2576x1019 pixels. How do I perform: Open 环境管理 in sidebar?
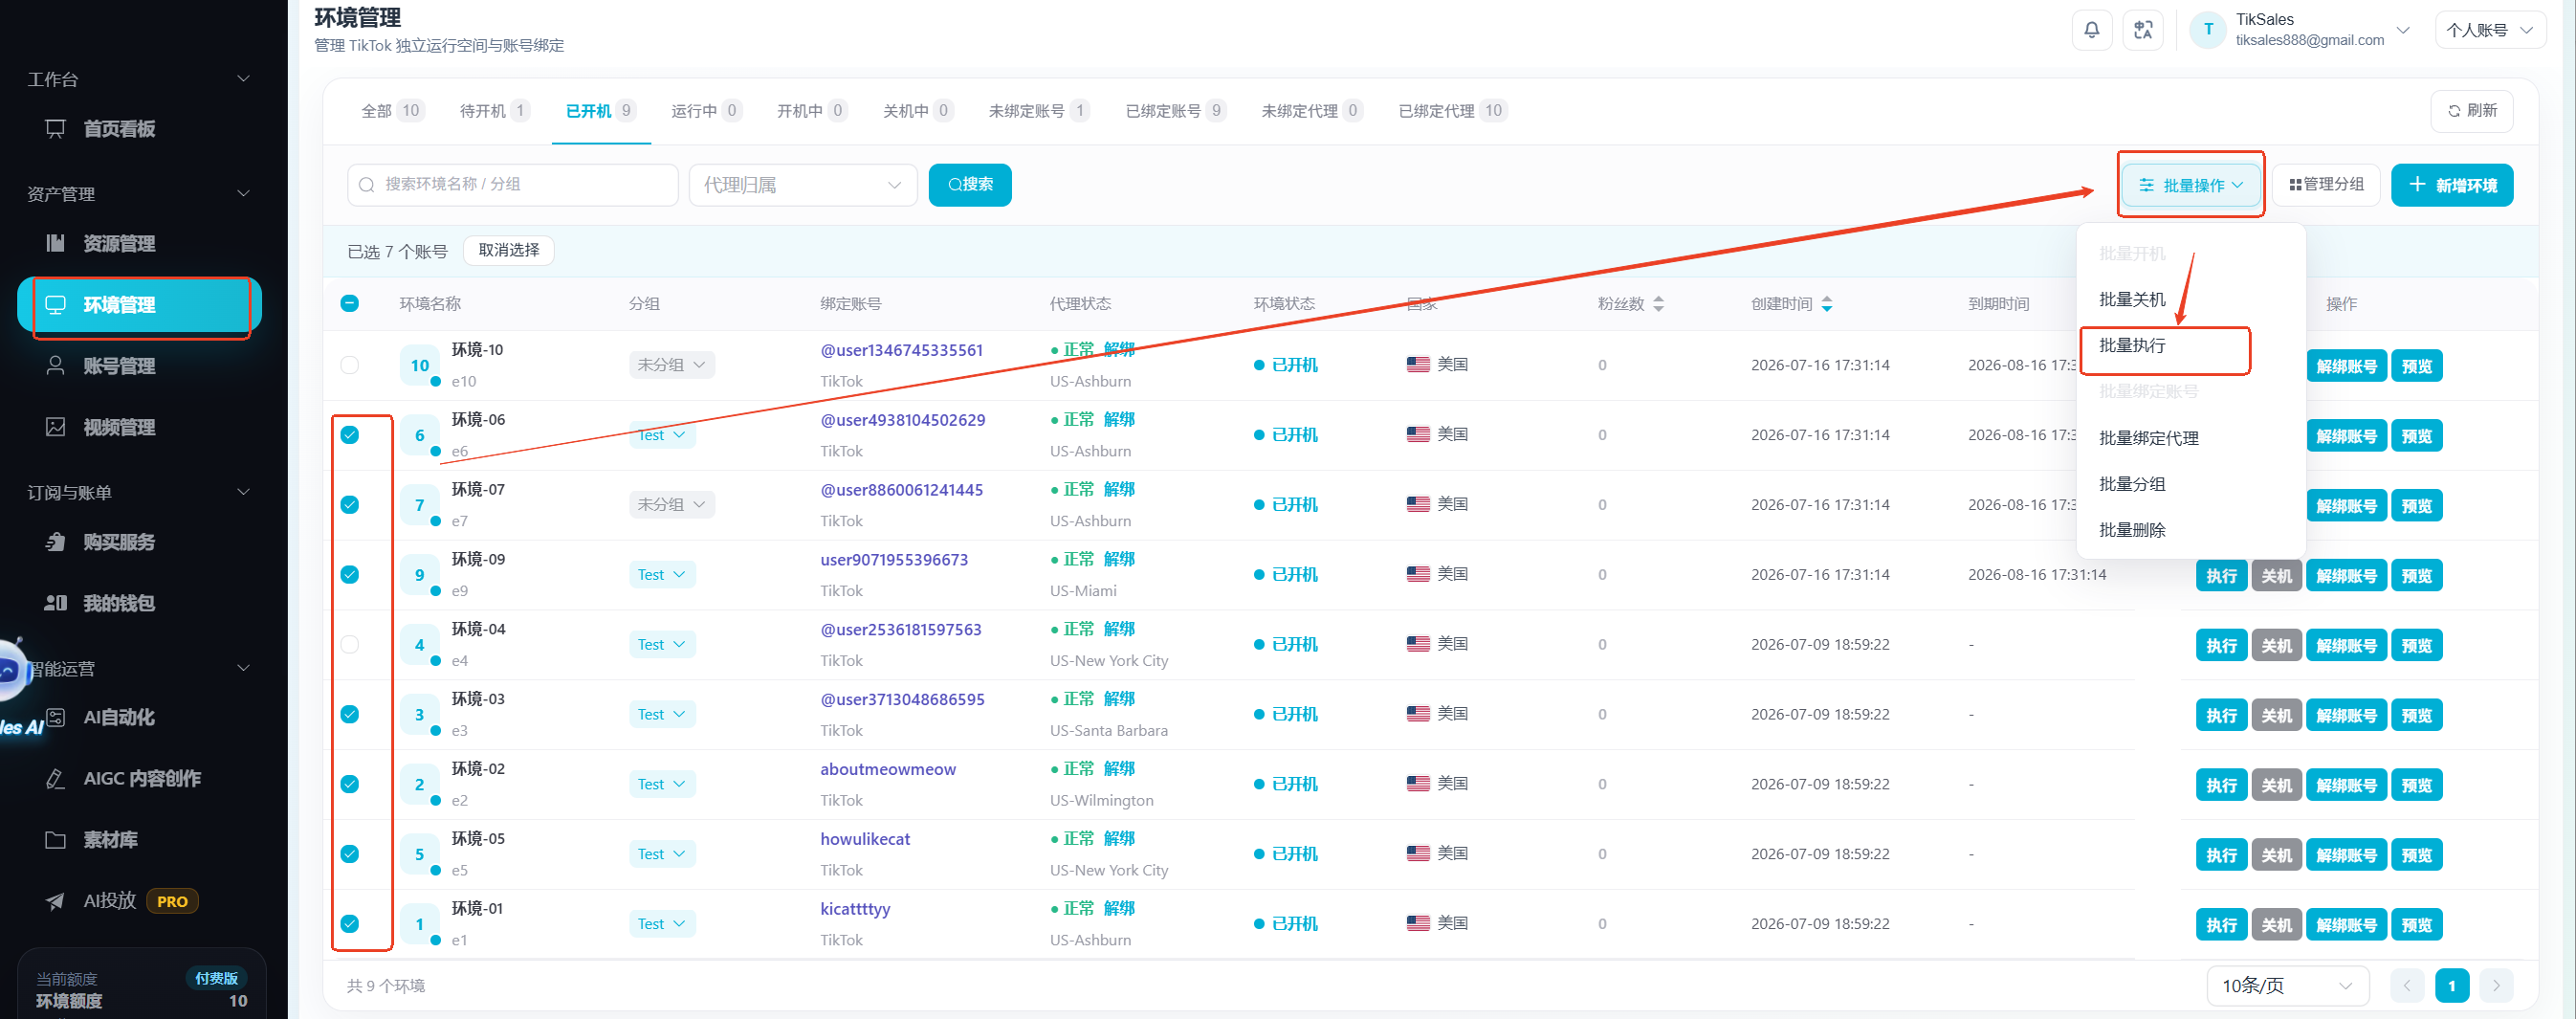click(x=140, y=305)
